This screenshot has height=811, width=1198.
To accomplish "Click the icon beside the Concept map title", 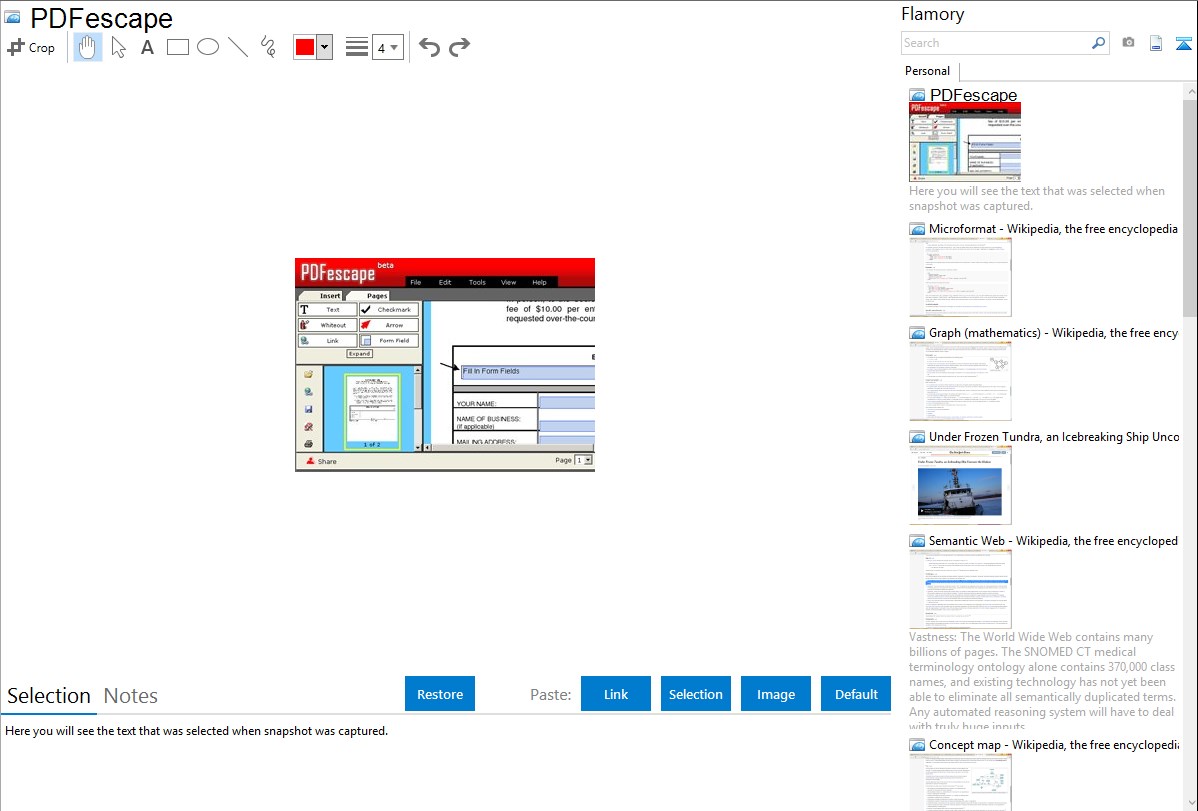I will click(917, 745).
